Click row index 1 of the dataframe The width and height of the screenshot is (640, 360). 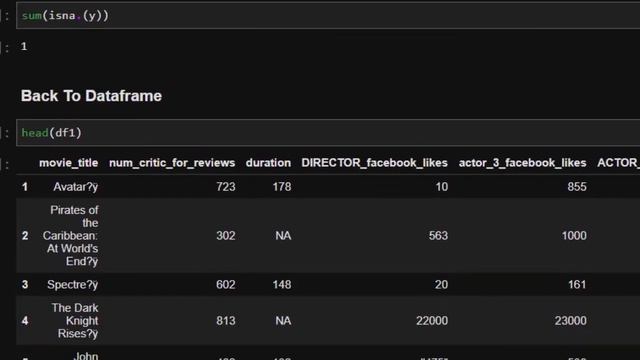click(x=25, y=187)
